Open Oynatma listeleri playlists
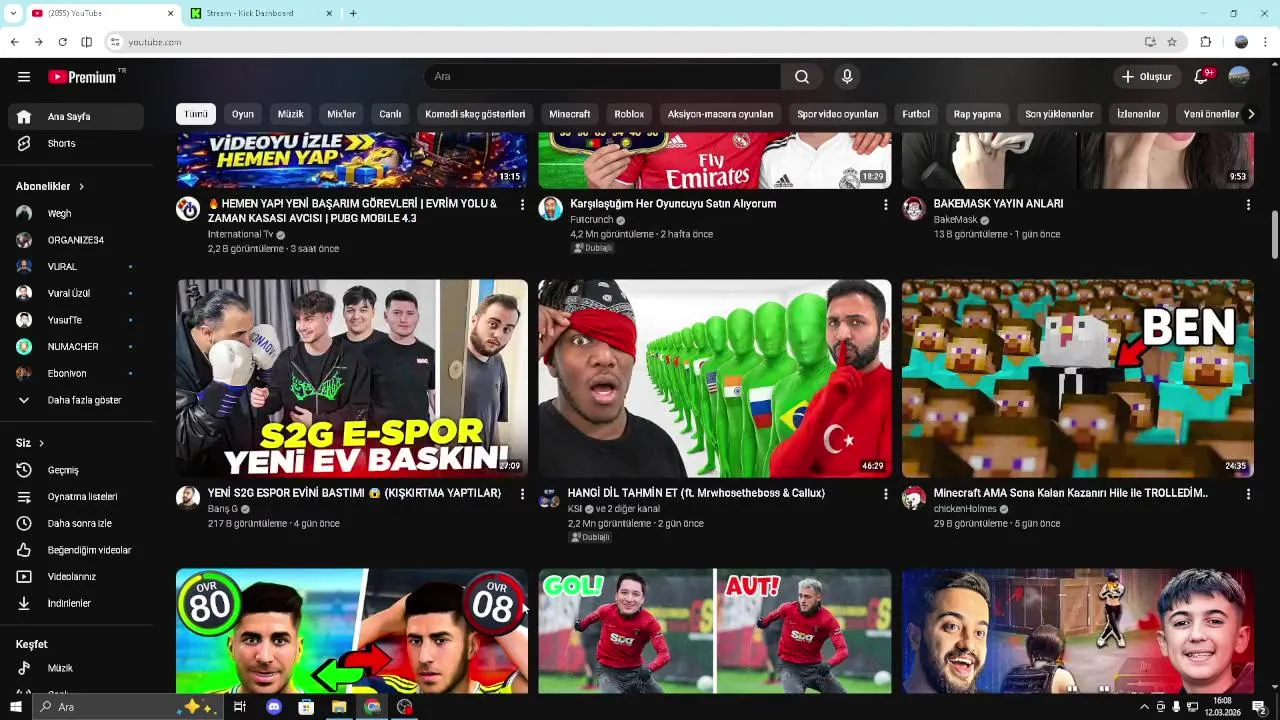This screenshot has width=1280, height=720. coord(76,497)
